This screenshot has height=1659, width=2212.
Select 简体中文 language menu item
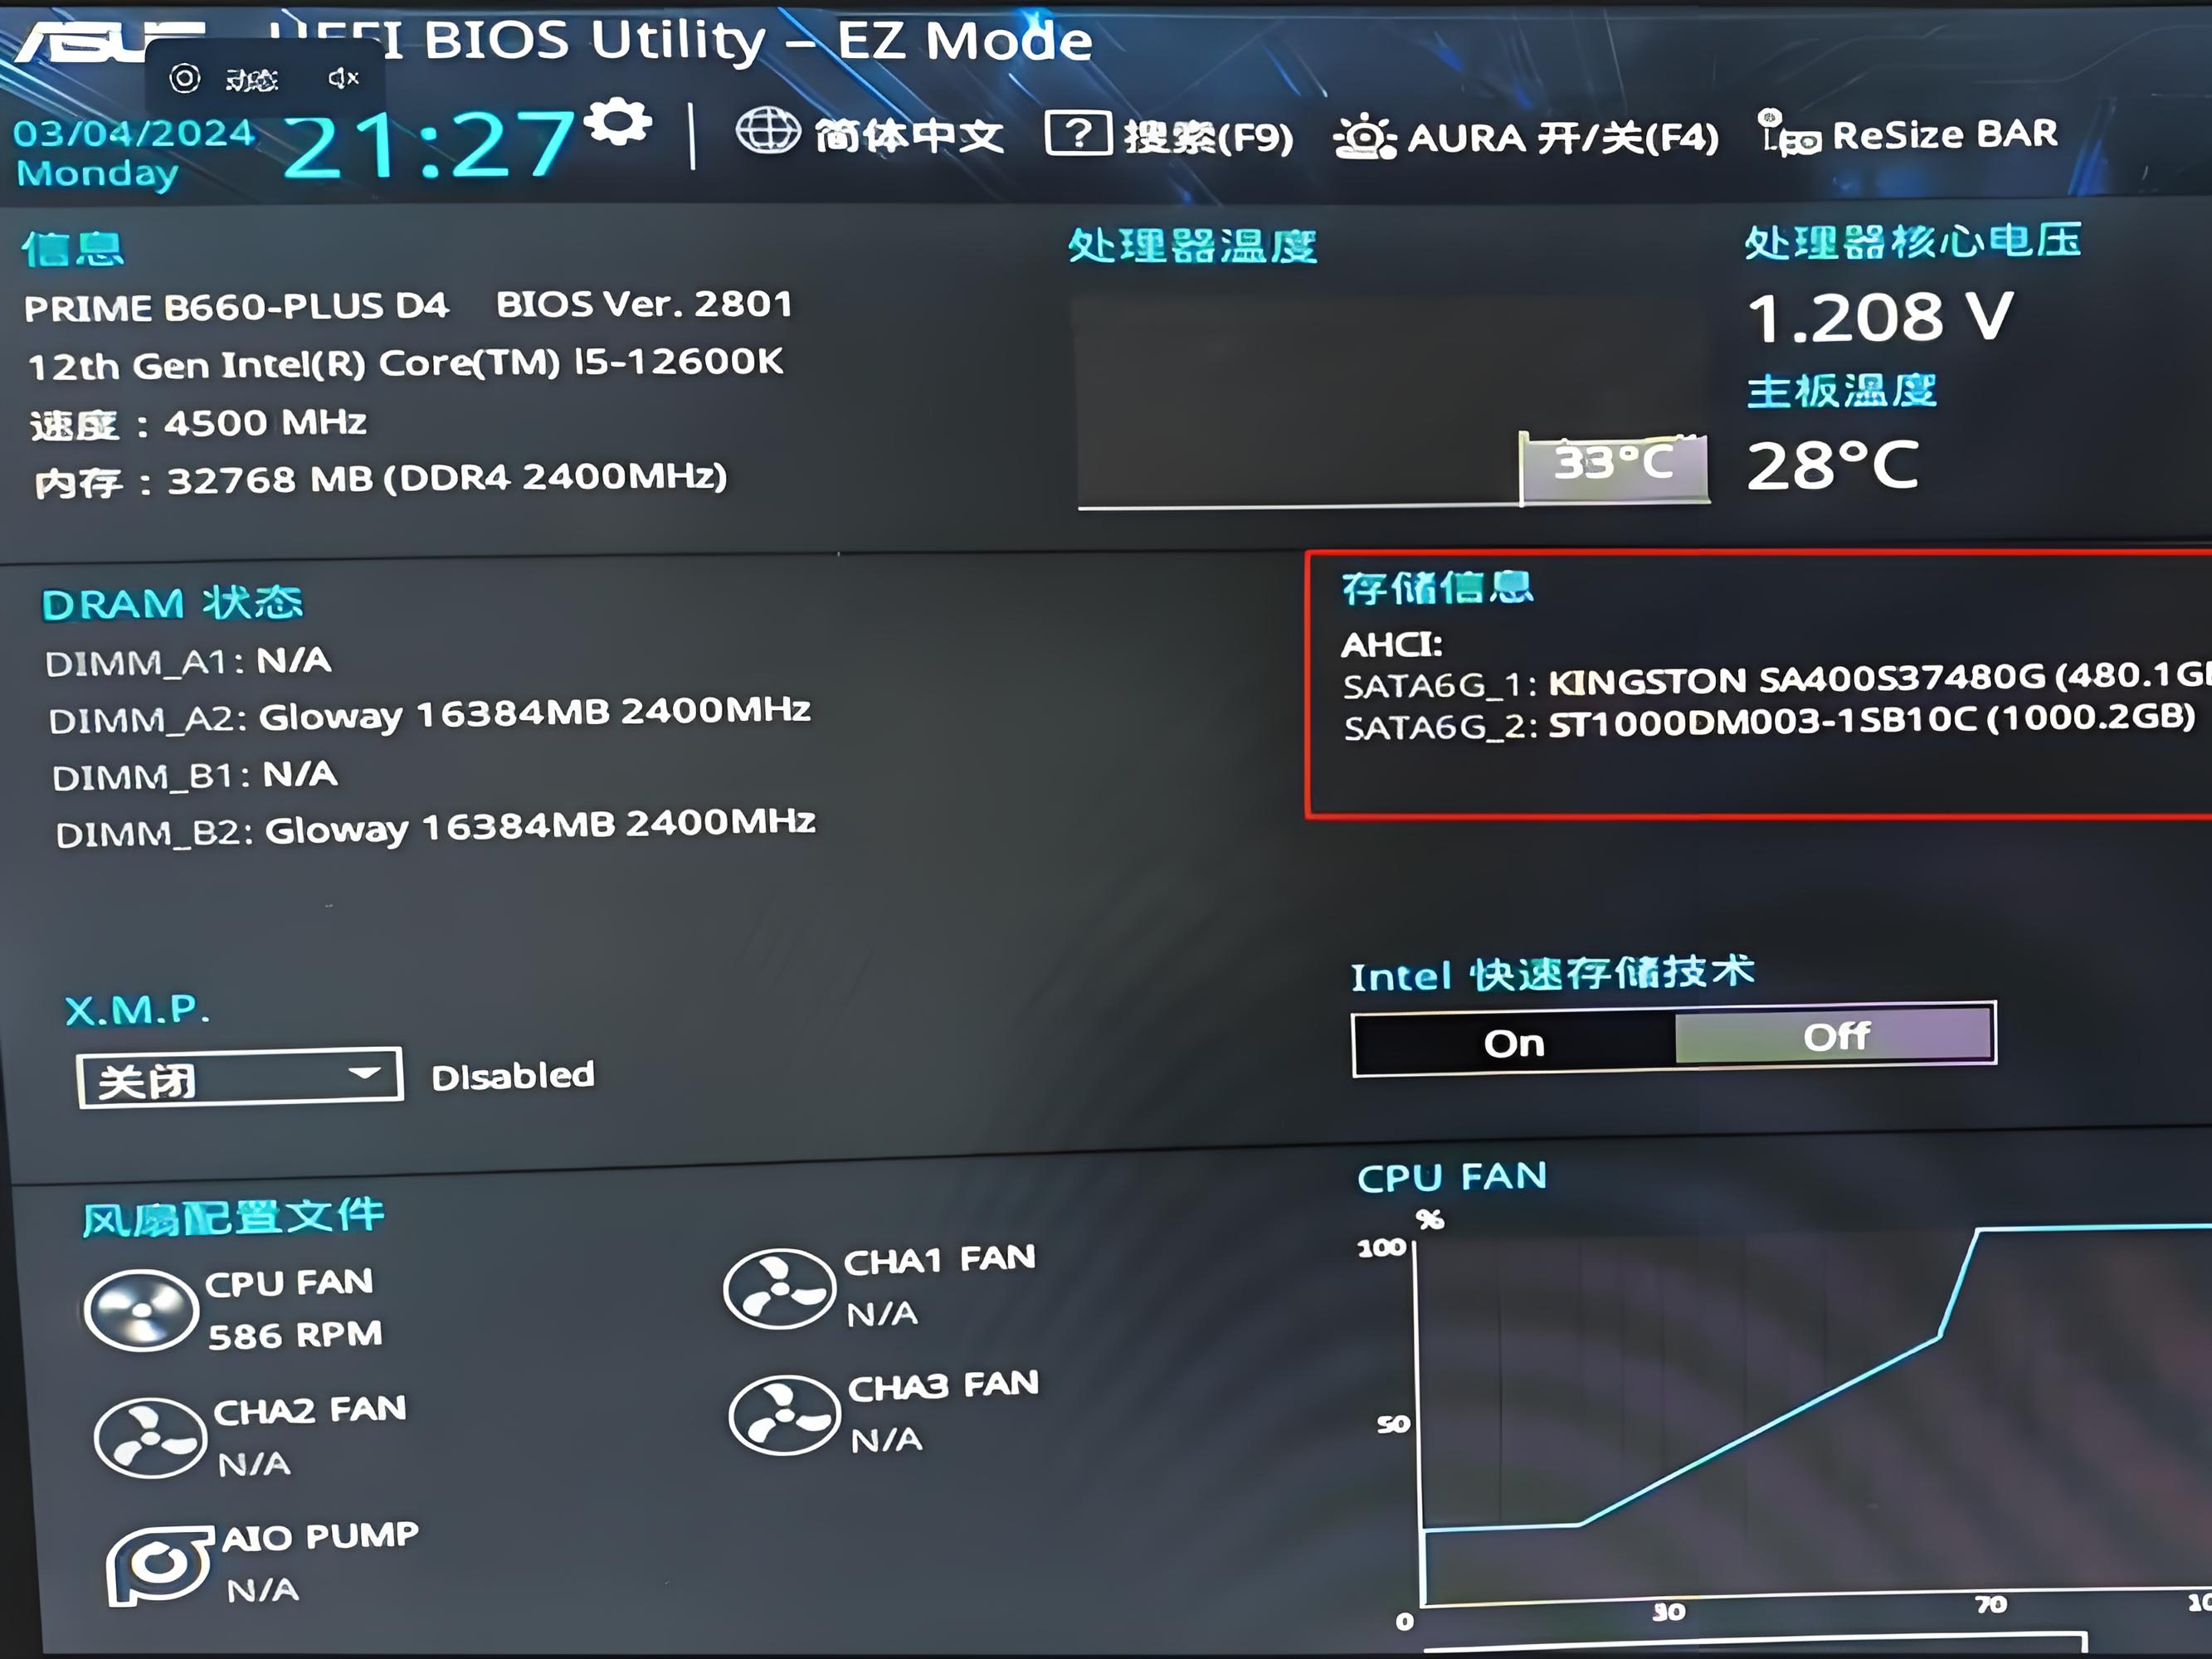854,136
